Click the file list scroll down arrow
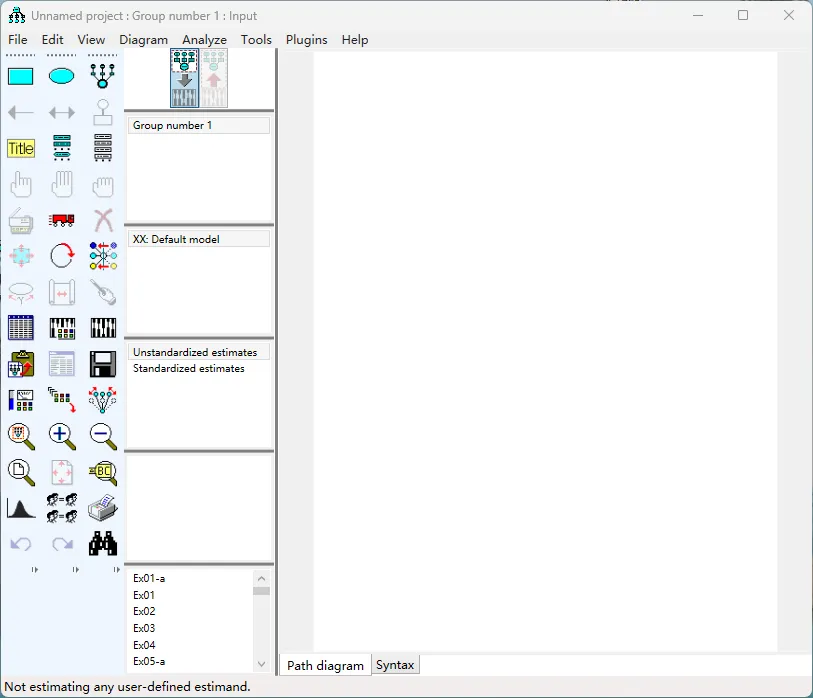813x698 pixels. [261, 664]
